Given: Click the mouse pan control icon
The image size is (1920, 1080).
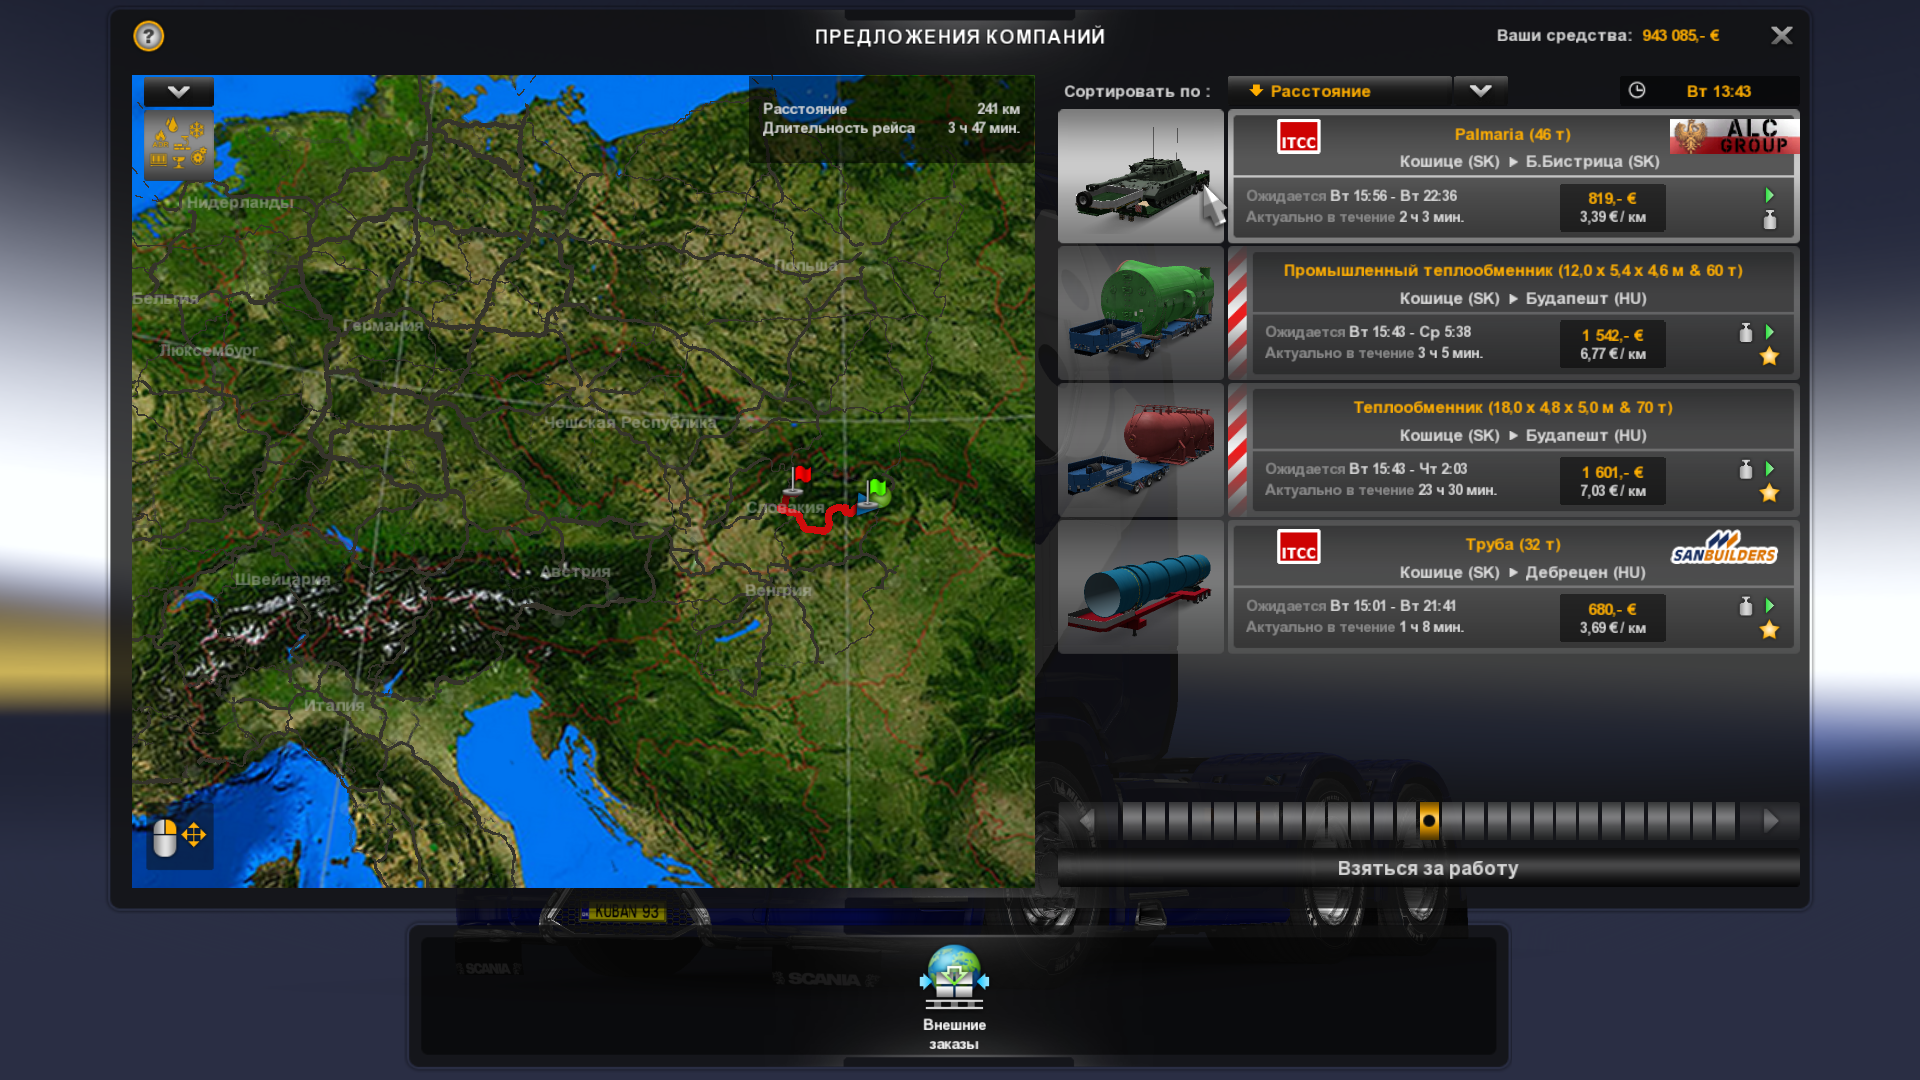Looking at the screenshot, I should click(x=179, y=835).
